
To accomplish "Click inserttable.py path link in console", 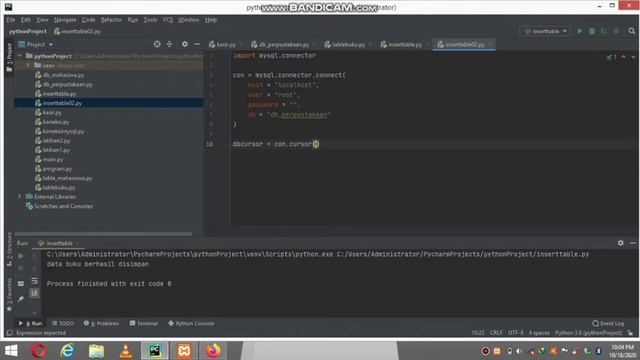I will click(463, 254).
